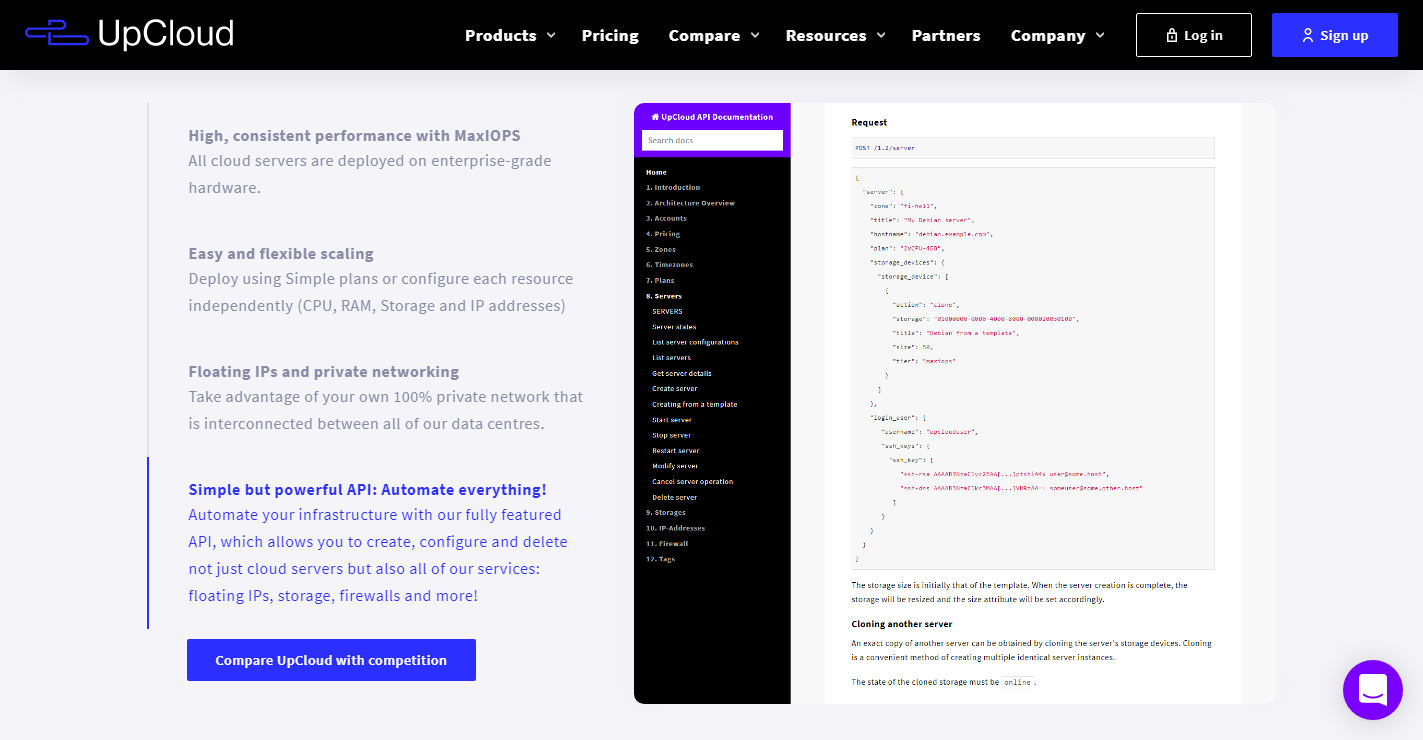The height and width of the screenshot is (740, 1423).
Task: Select 'Home' in the docs sidebar
Action: click(655, 171)
